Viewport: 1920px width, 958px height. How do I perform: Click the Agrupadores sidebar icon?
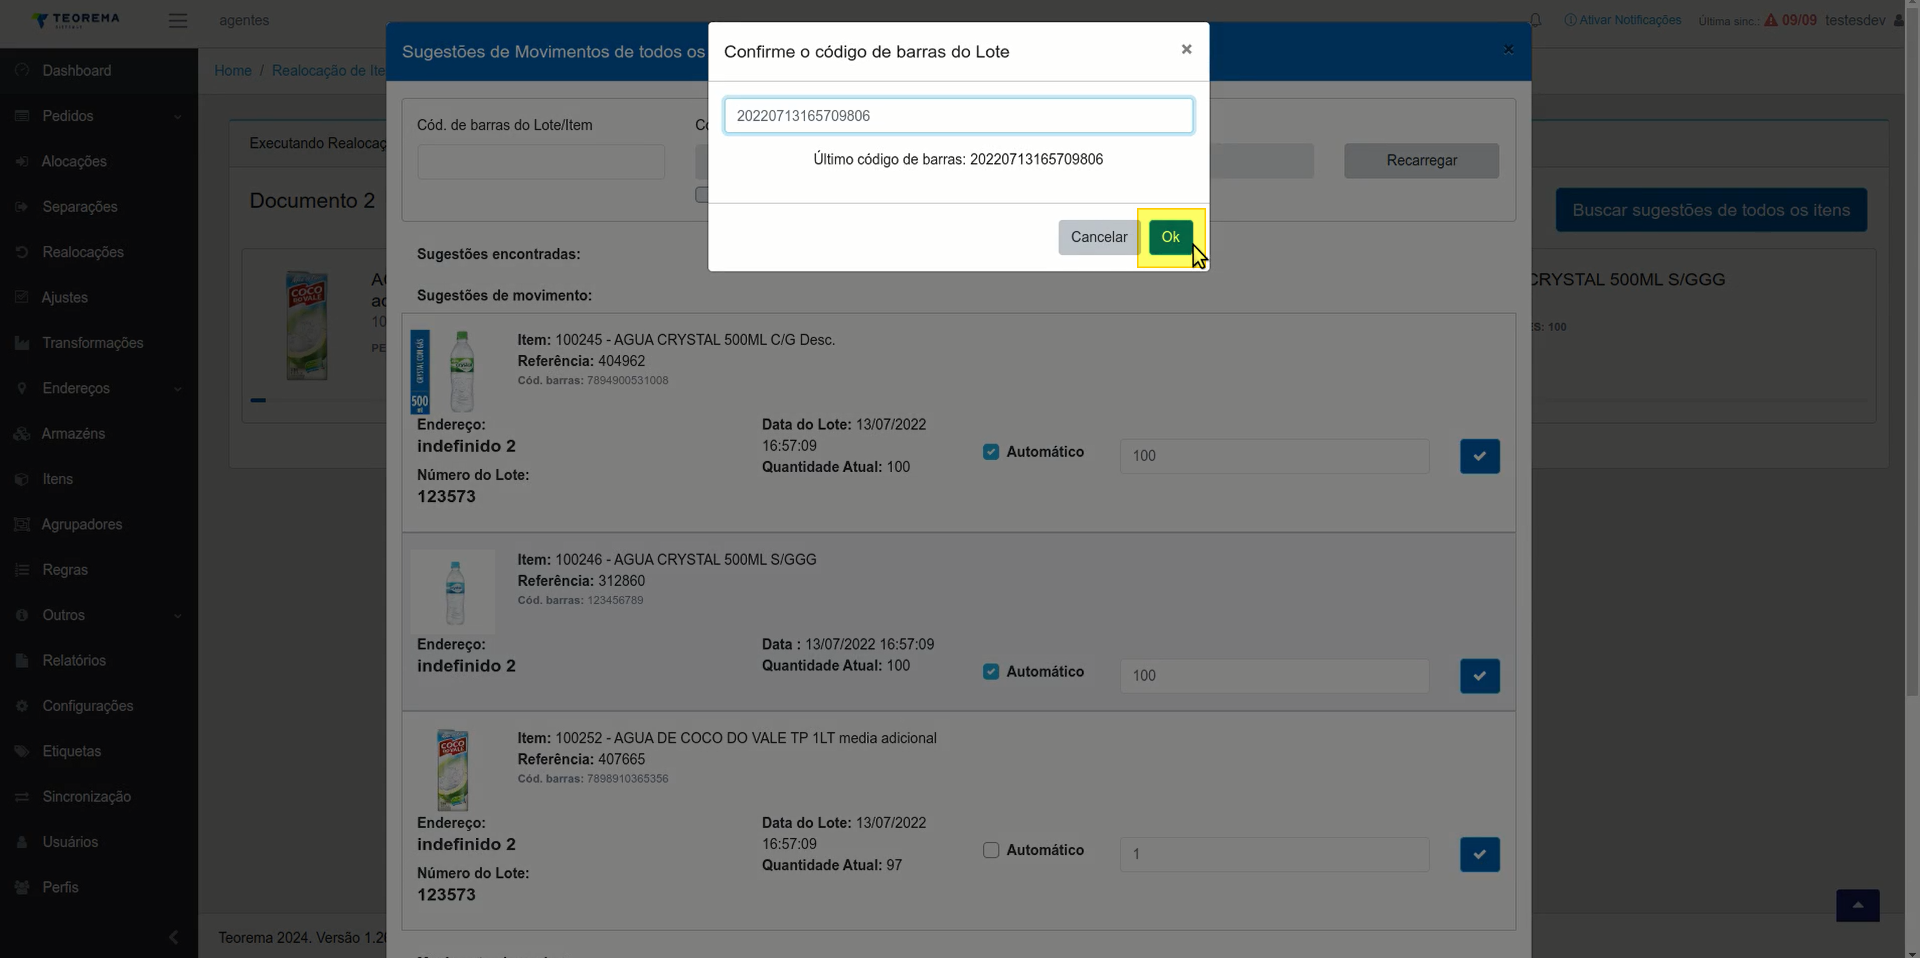[22, 525]
